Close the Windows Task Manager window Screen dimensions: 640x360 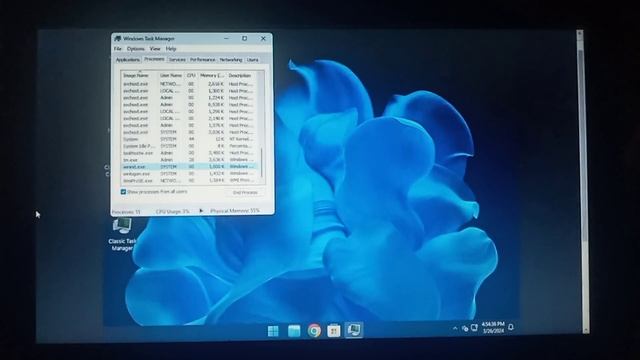click(263, 38)
